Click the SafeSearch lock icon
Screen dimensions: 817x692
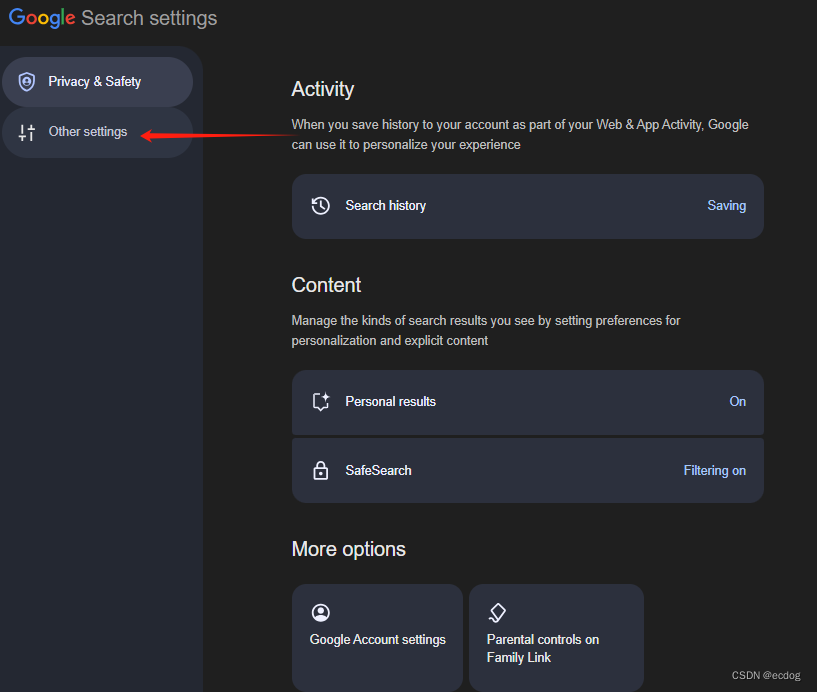click(320, 471)
